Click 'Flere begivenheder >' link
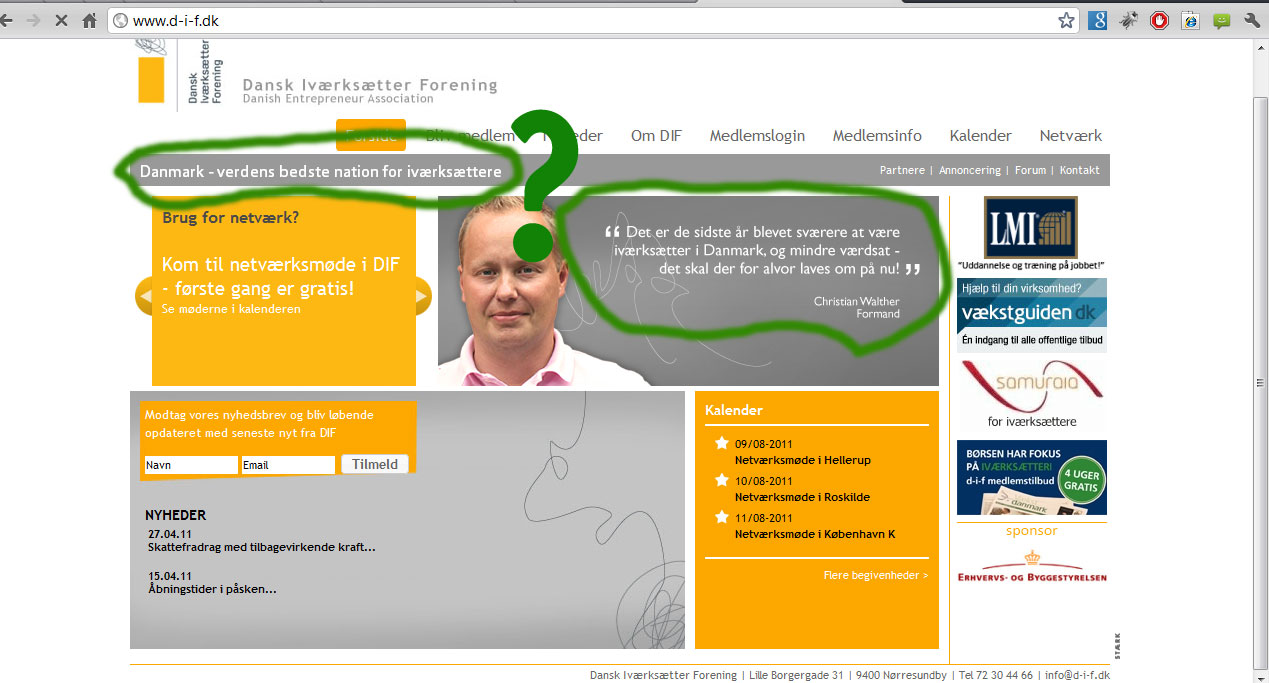Image resolution: width=1269 pixels, height=683 pixels. point(876,575)
